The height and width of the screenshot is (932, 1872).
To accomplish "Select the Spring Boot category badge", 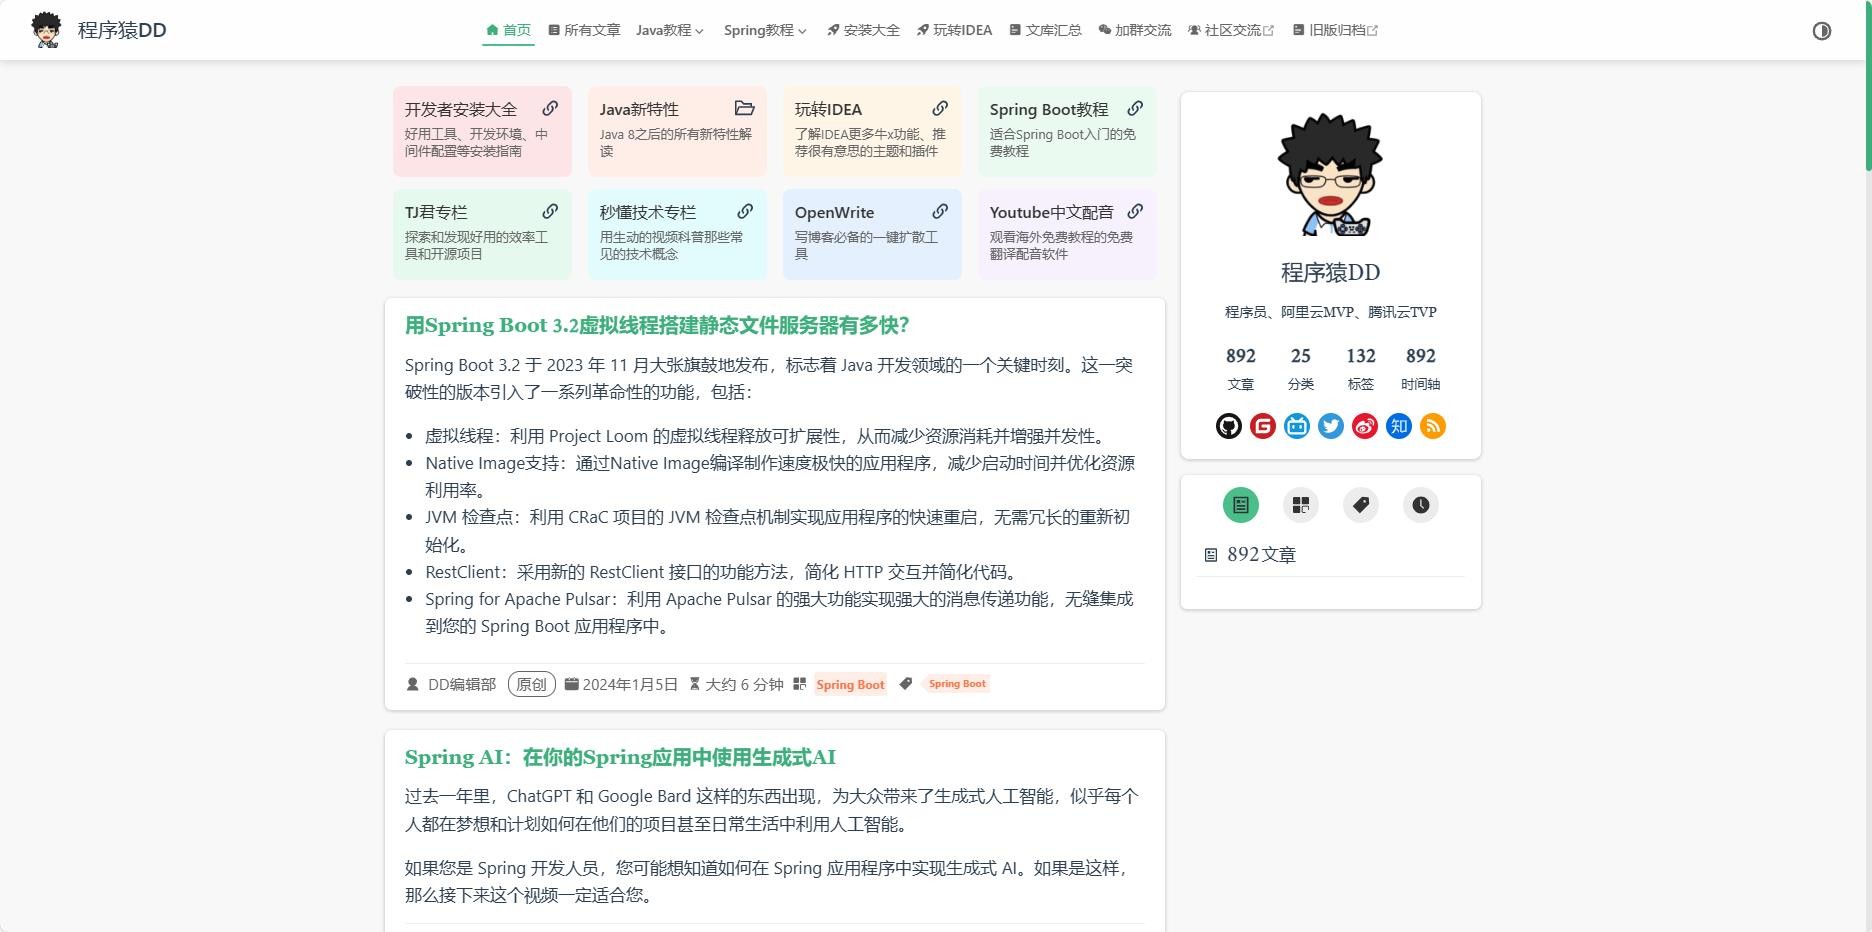I will click(x=850, y=684).
